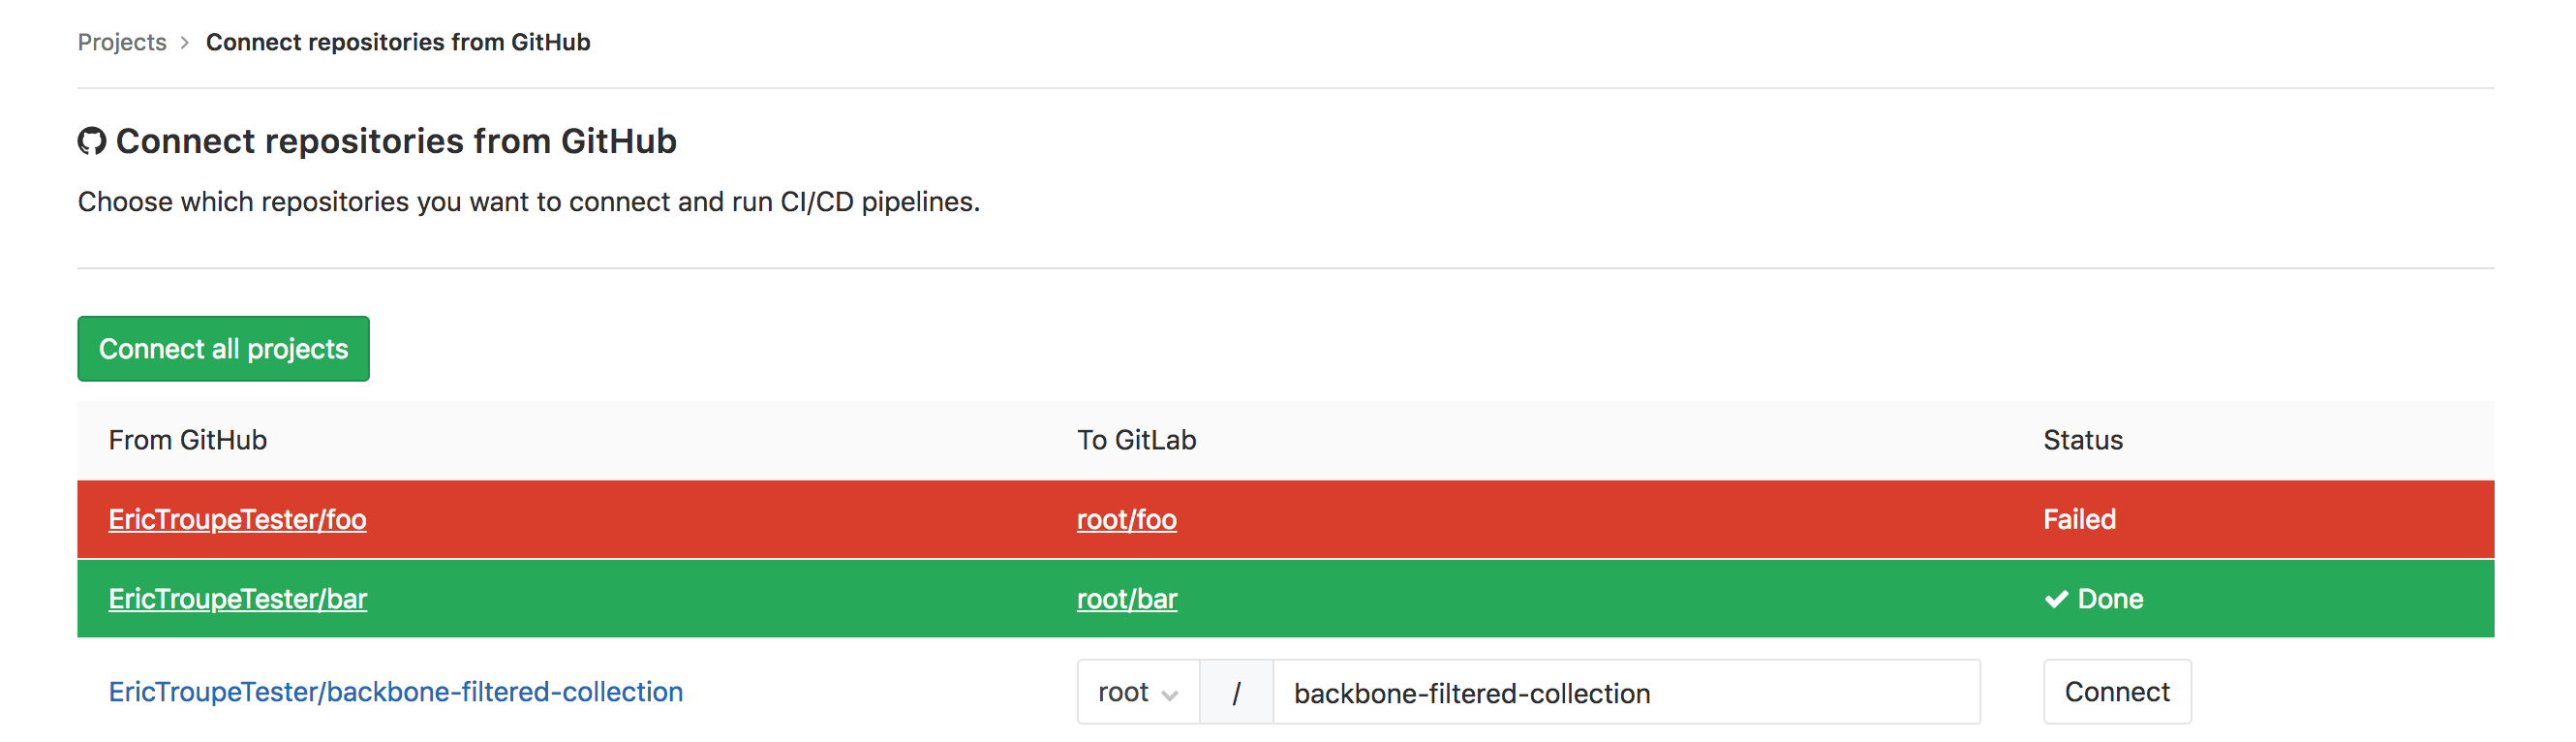2576x742 pixels.
Task: Open the root/bar GitLab project link
Action: pyautogui.click(x=1127, y=599)
